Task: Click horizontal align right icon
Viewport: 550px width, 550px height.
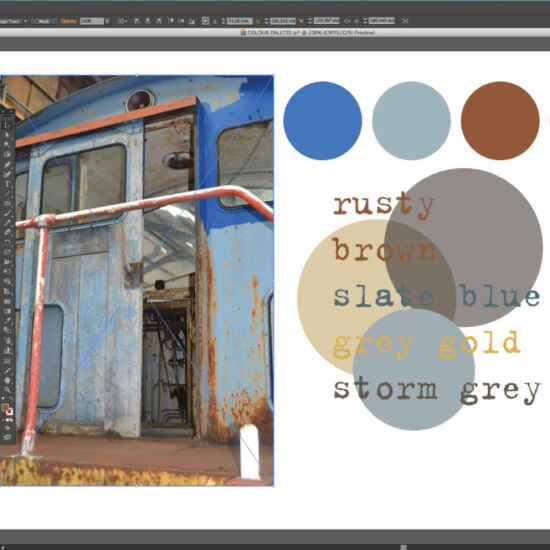Action: click(x=159, y=21)
